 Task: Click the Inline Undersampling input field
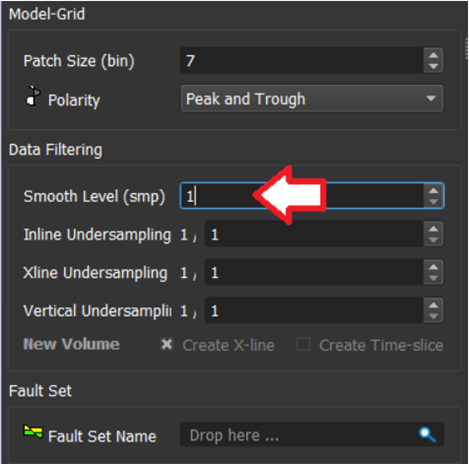(314, 234)
